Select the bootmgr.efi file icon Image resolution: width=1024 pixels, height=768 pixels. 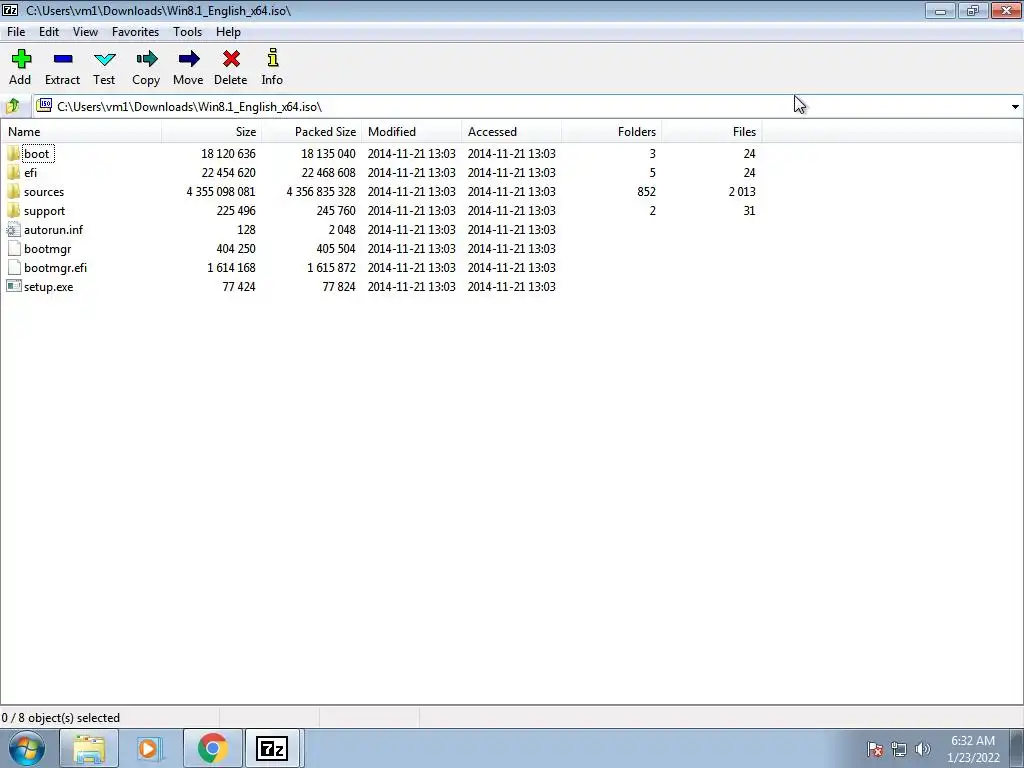[x=14, y=267]
